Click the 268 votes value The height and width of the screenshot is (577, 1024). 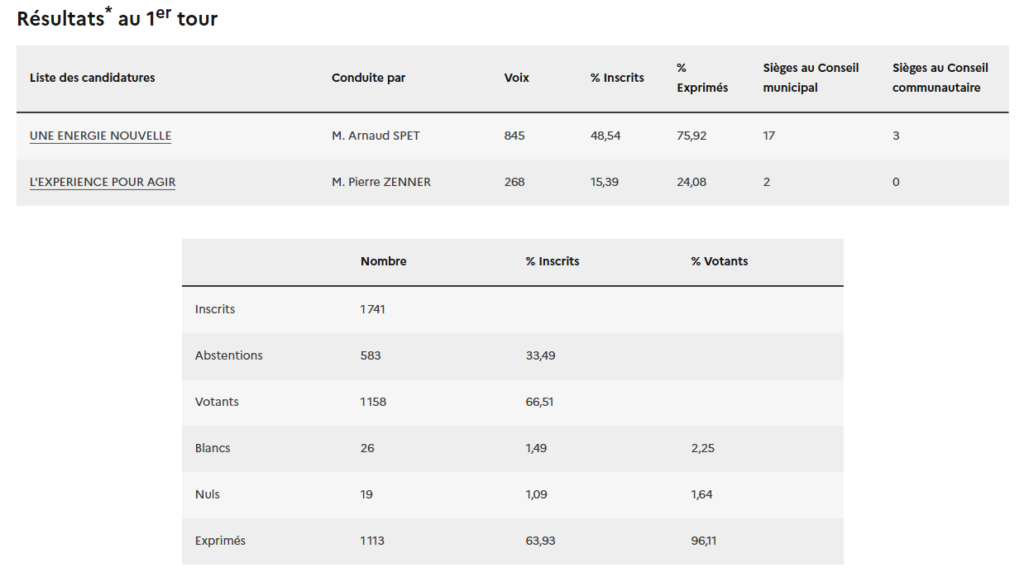514,182
